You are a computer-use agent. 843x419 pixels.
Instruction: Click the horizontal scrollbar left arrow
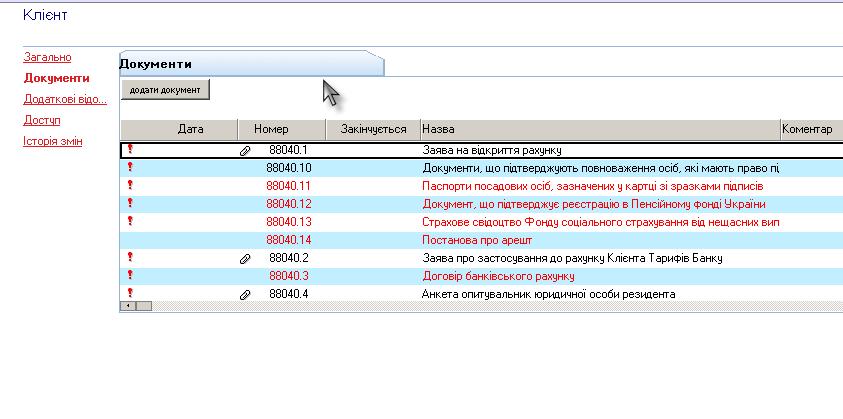click(x=127, y=306)
